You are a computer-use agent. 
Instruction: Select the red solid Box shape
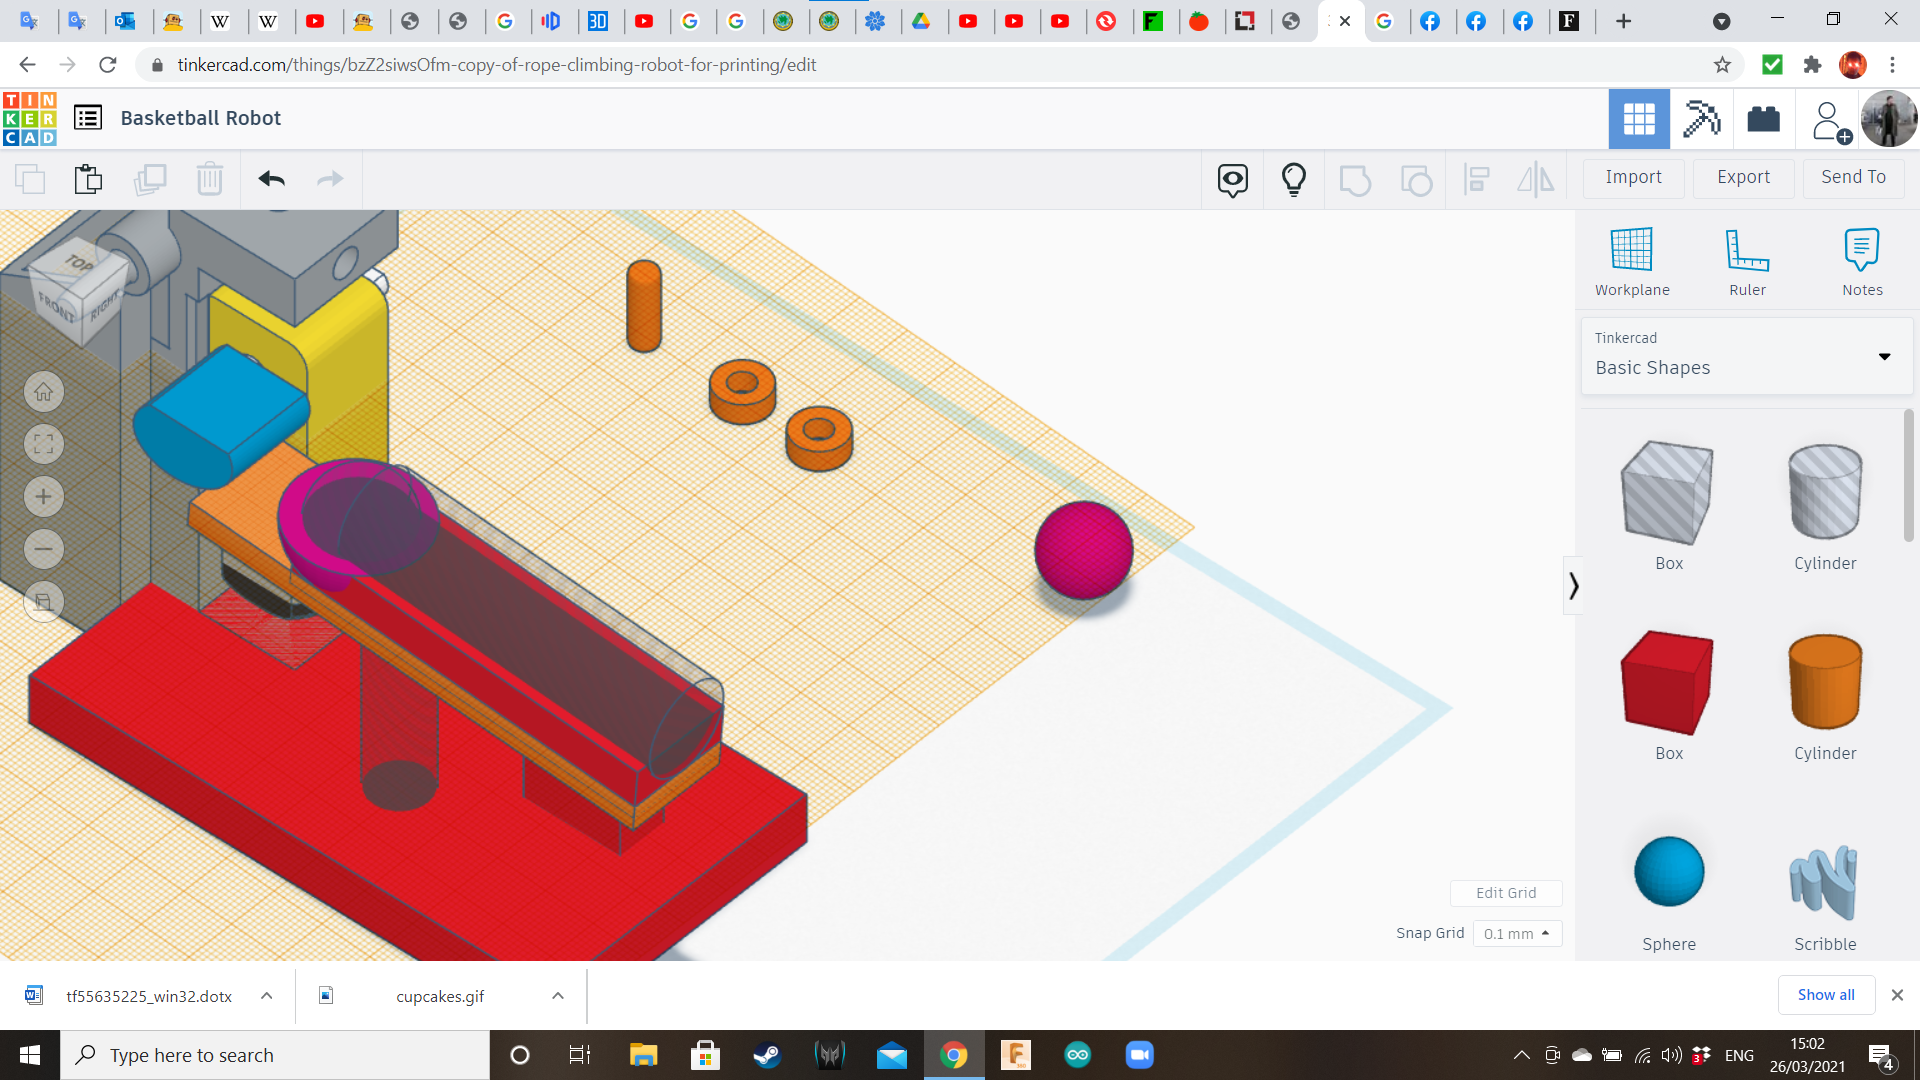[1667, 684]
